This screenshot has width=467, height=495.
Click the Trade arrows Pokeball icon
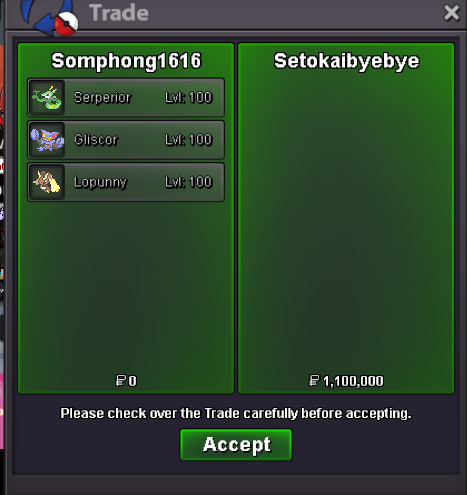tap(49, 17)
